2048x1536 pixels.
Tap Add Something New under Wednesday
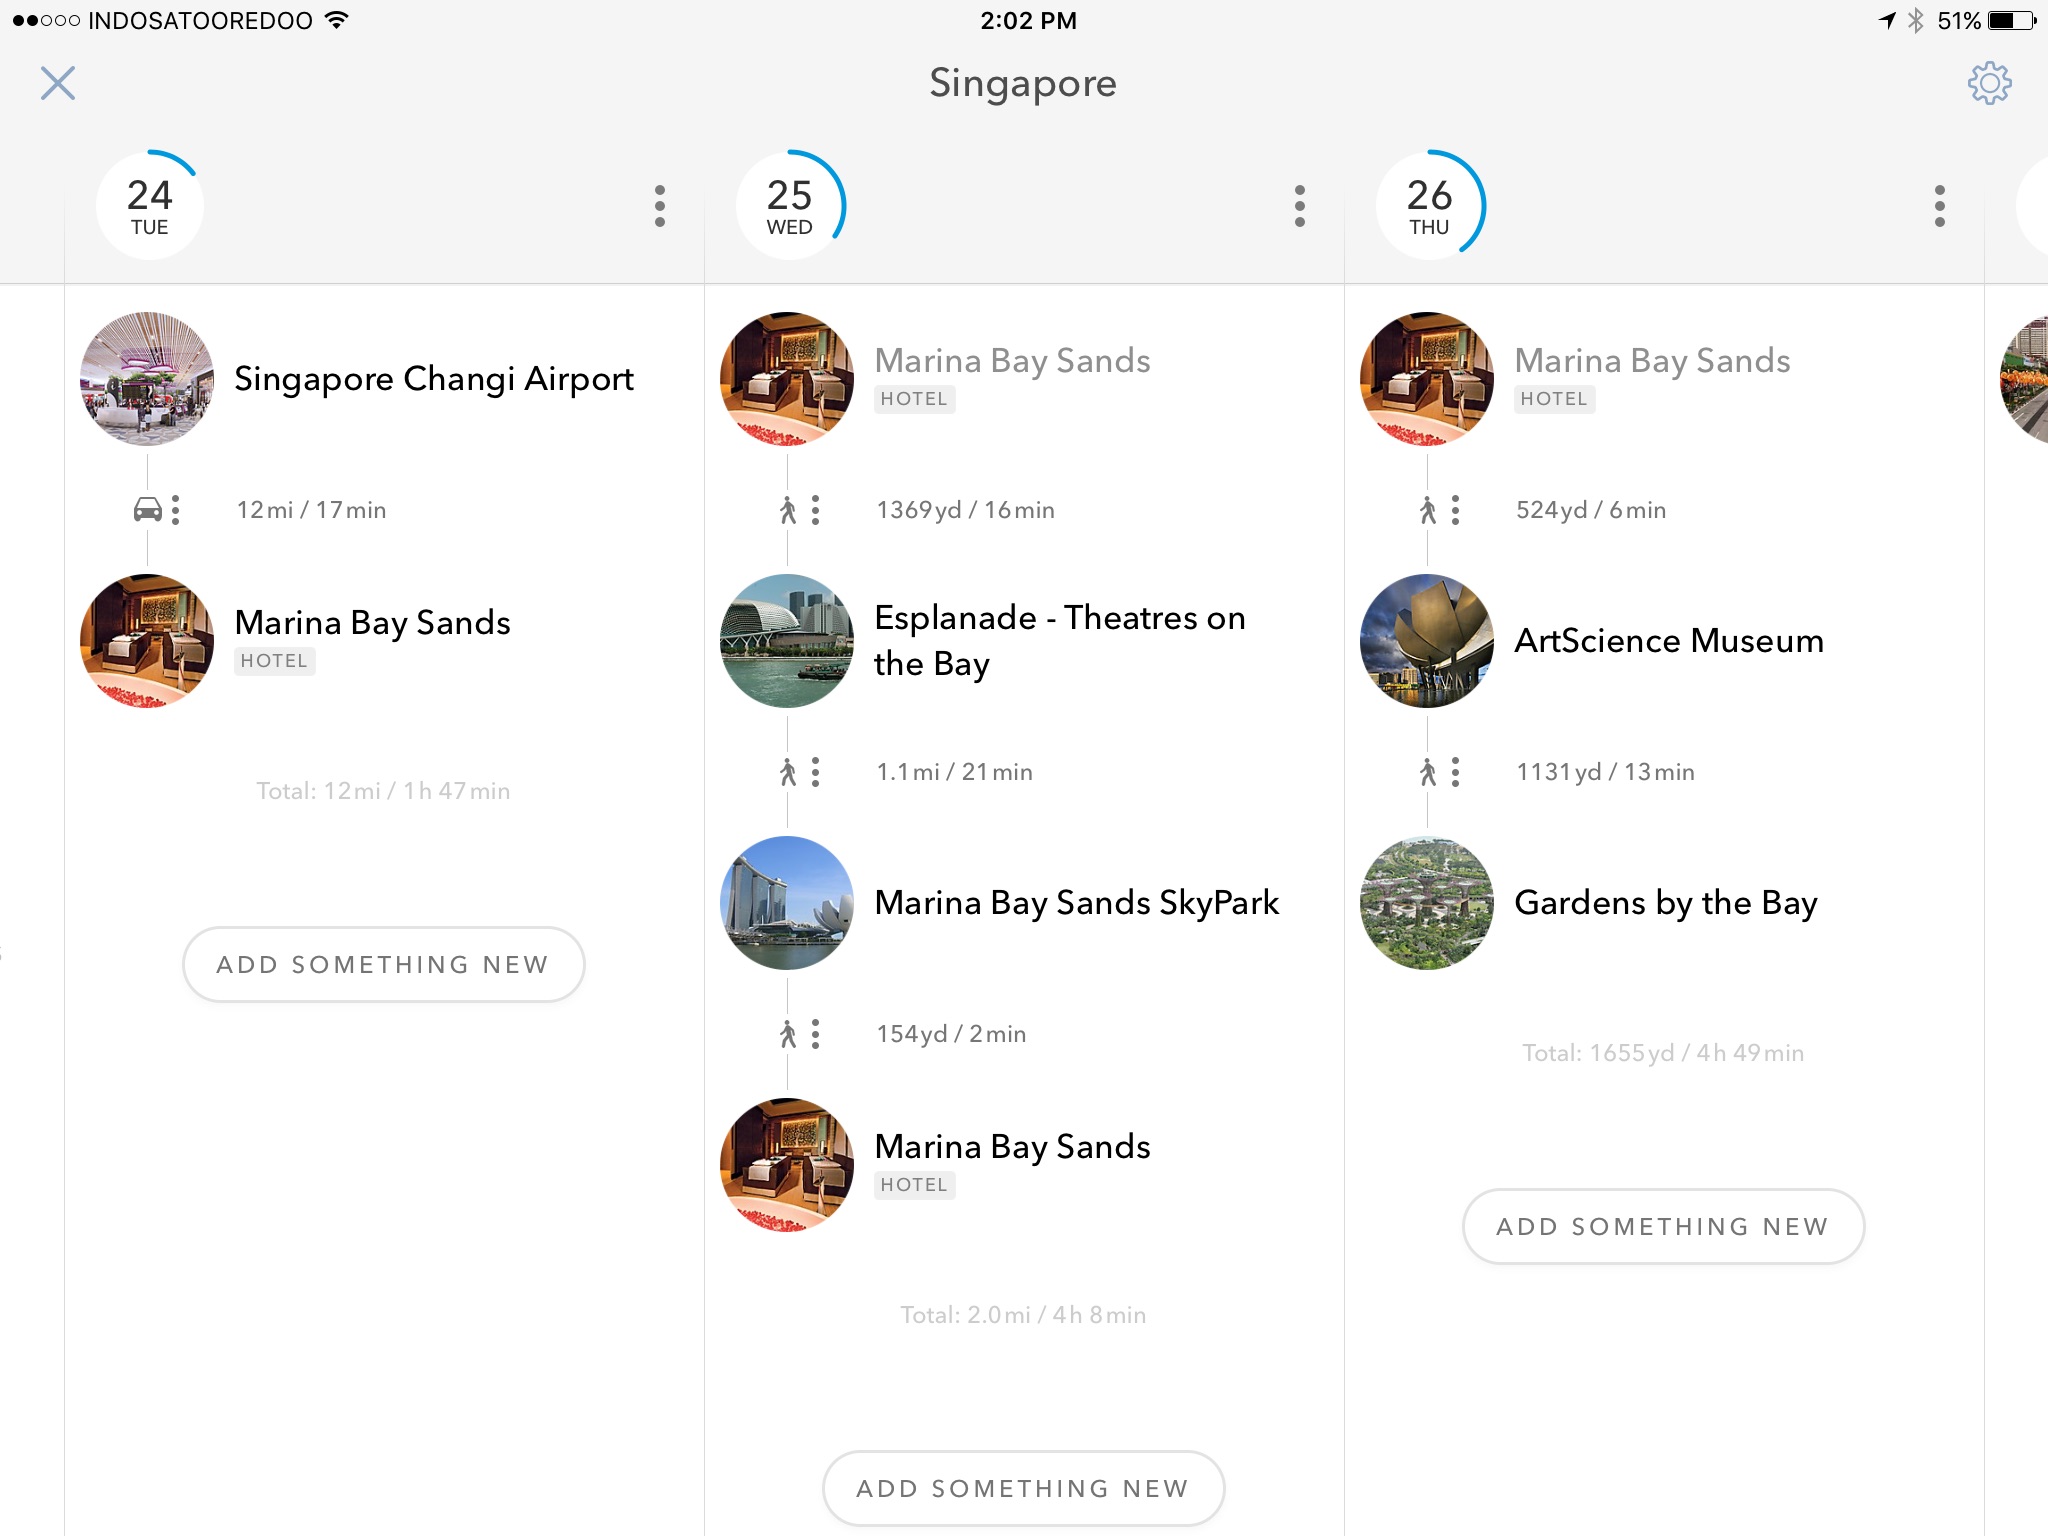(x=1023, y=1488)
